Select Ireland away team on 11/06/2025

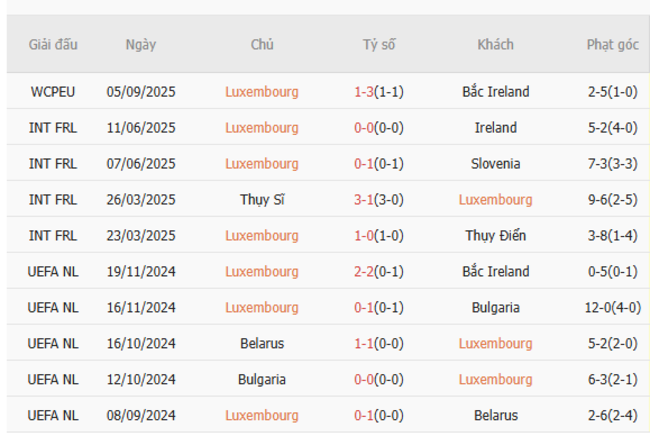click(x=495, y=128)
